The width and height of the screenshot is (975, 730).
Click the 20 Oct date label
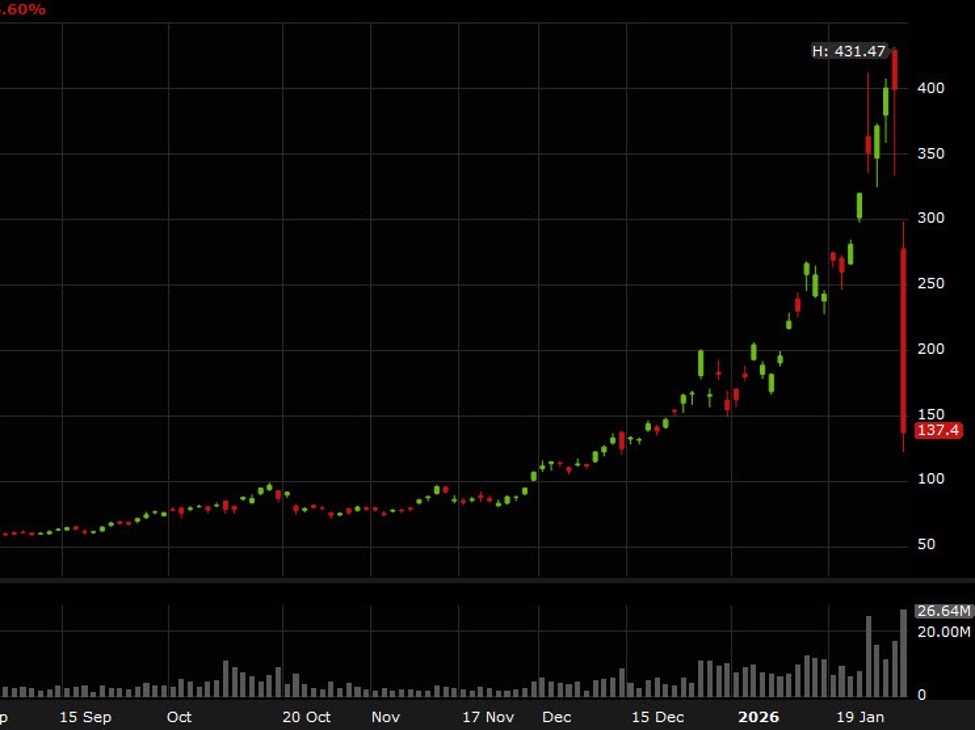[306, 717]
